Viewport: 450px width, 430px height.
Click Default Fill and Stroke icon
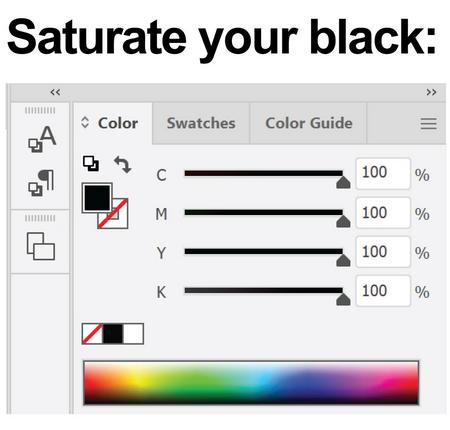pos(91,163)
